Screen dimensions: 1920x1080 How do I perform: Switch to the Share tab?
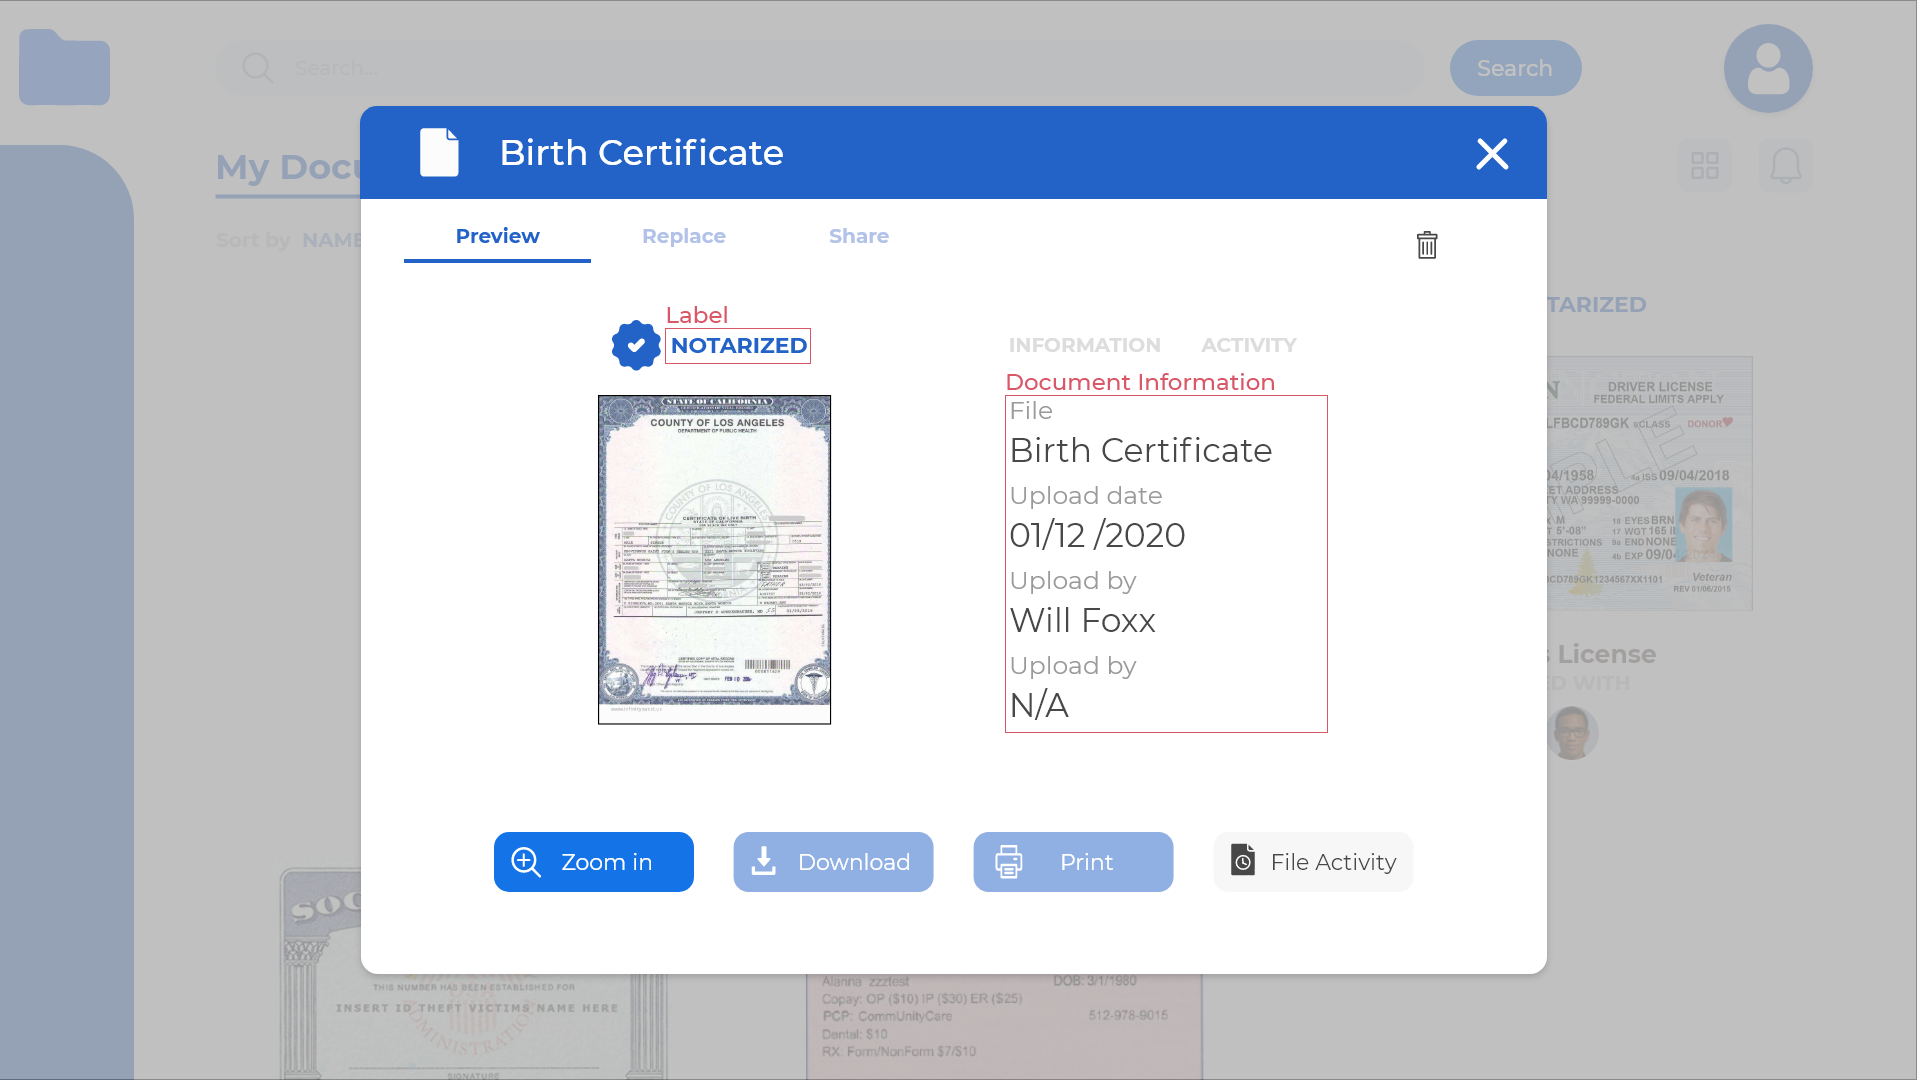[858, 237]
